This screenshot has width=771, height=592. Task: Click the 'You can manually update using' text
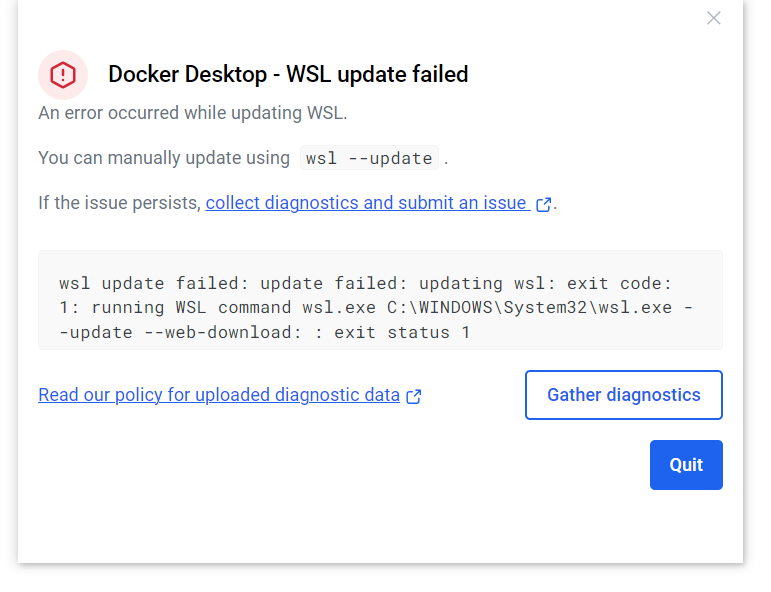coord(164,158)
